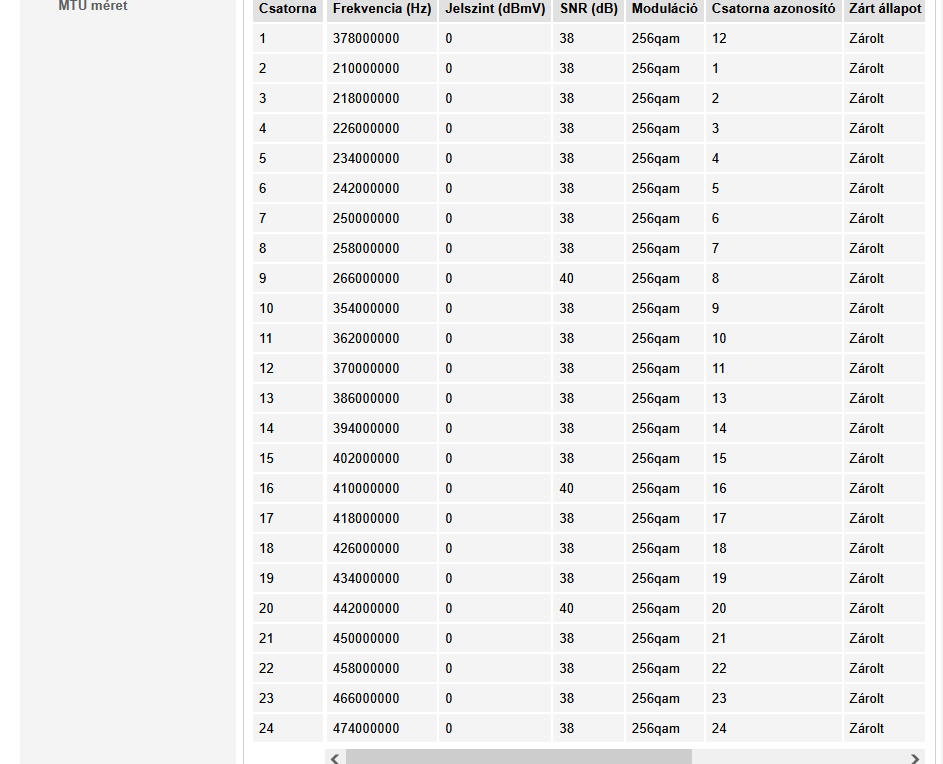Click 256qam modulation in the 474000000 row
Viewport: 943px width, 764px height.
pos(656,729)
